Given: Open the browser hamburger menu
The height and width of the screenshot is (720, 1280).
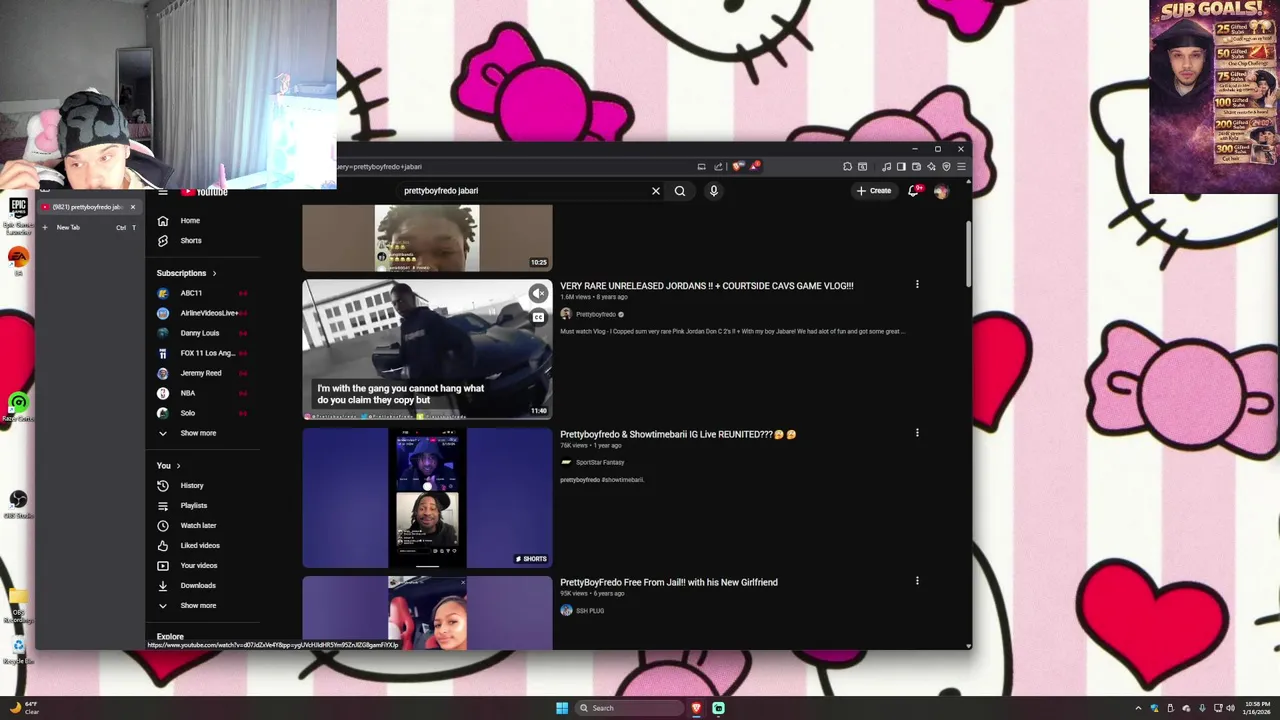Looking at the screenshot, I should [x=961, y=166].
